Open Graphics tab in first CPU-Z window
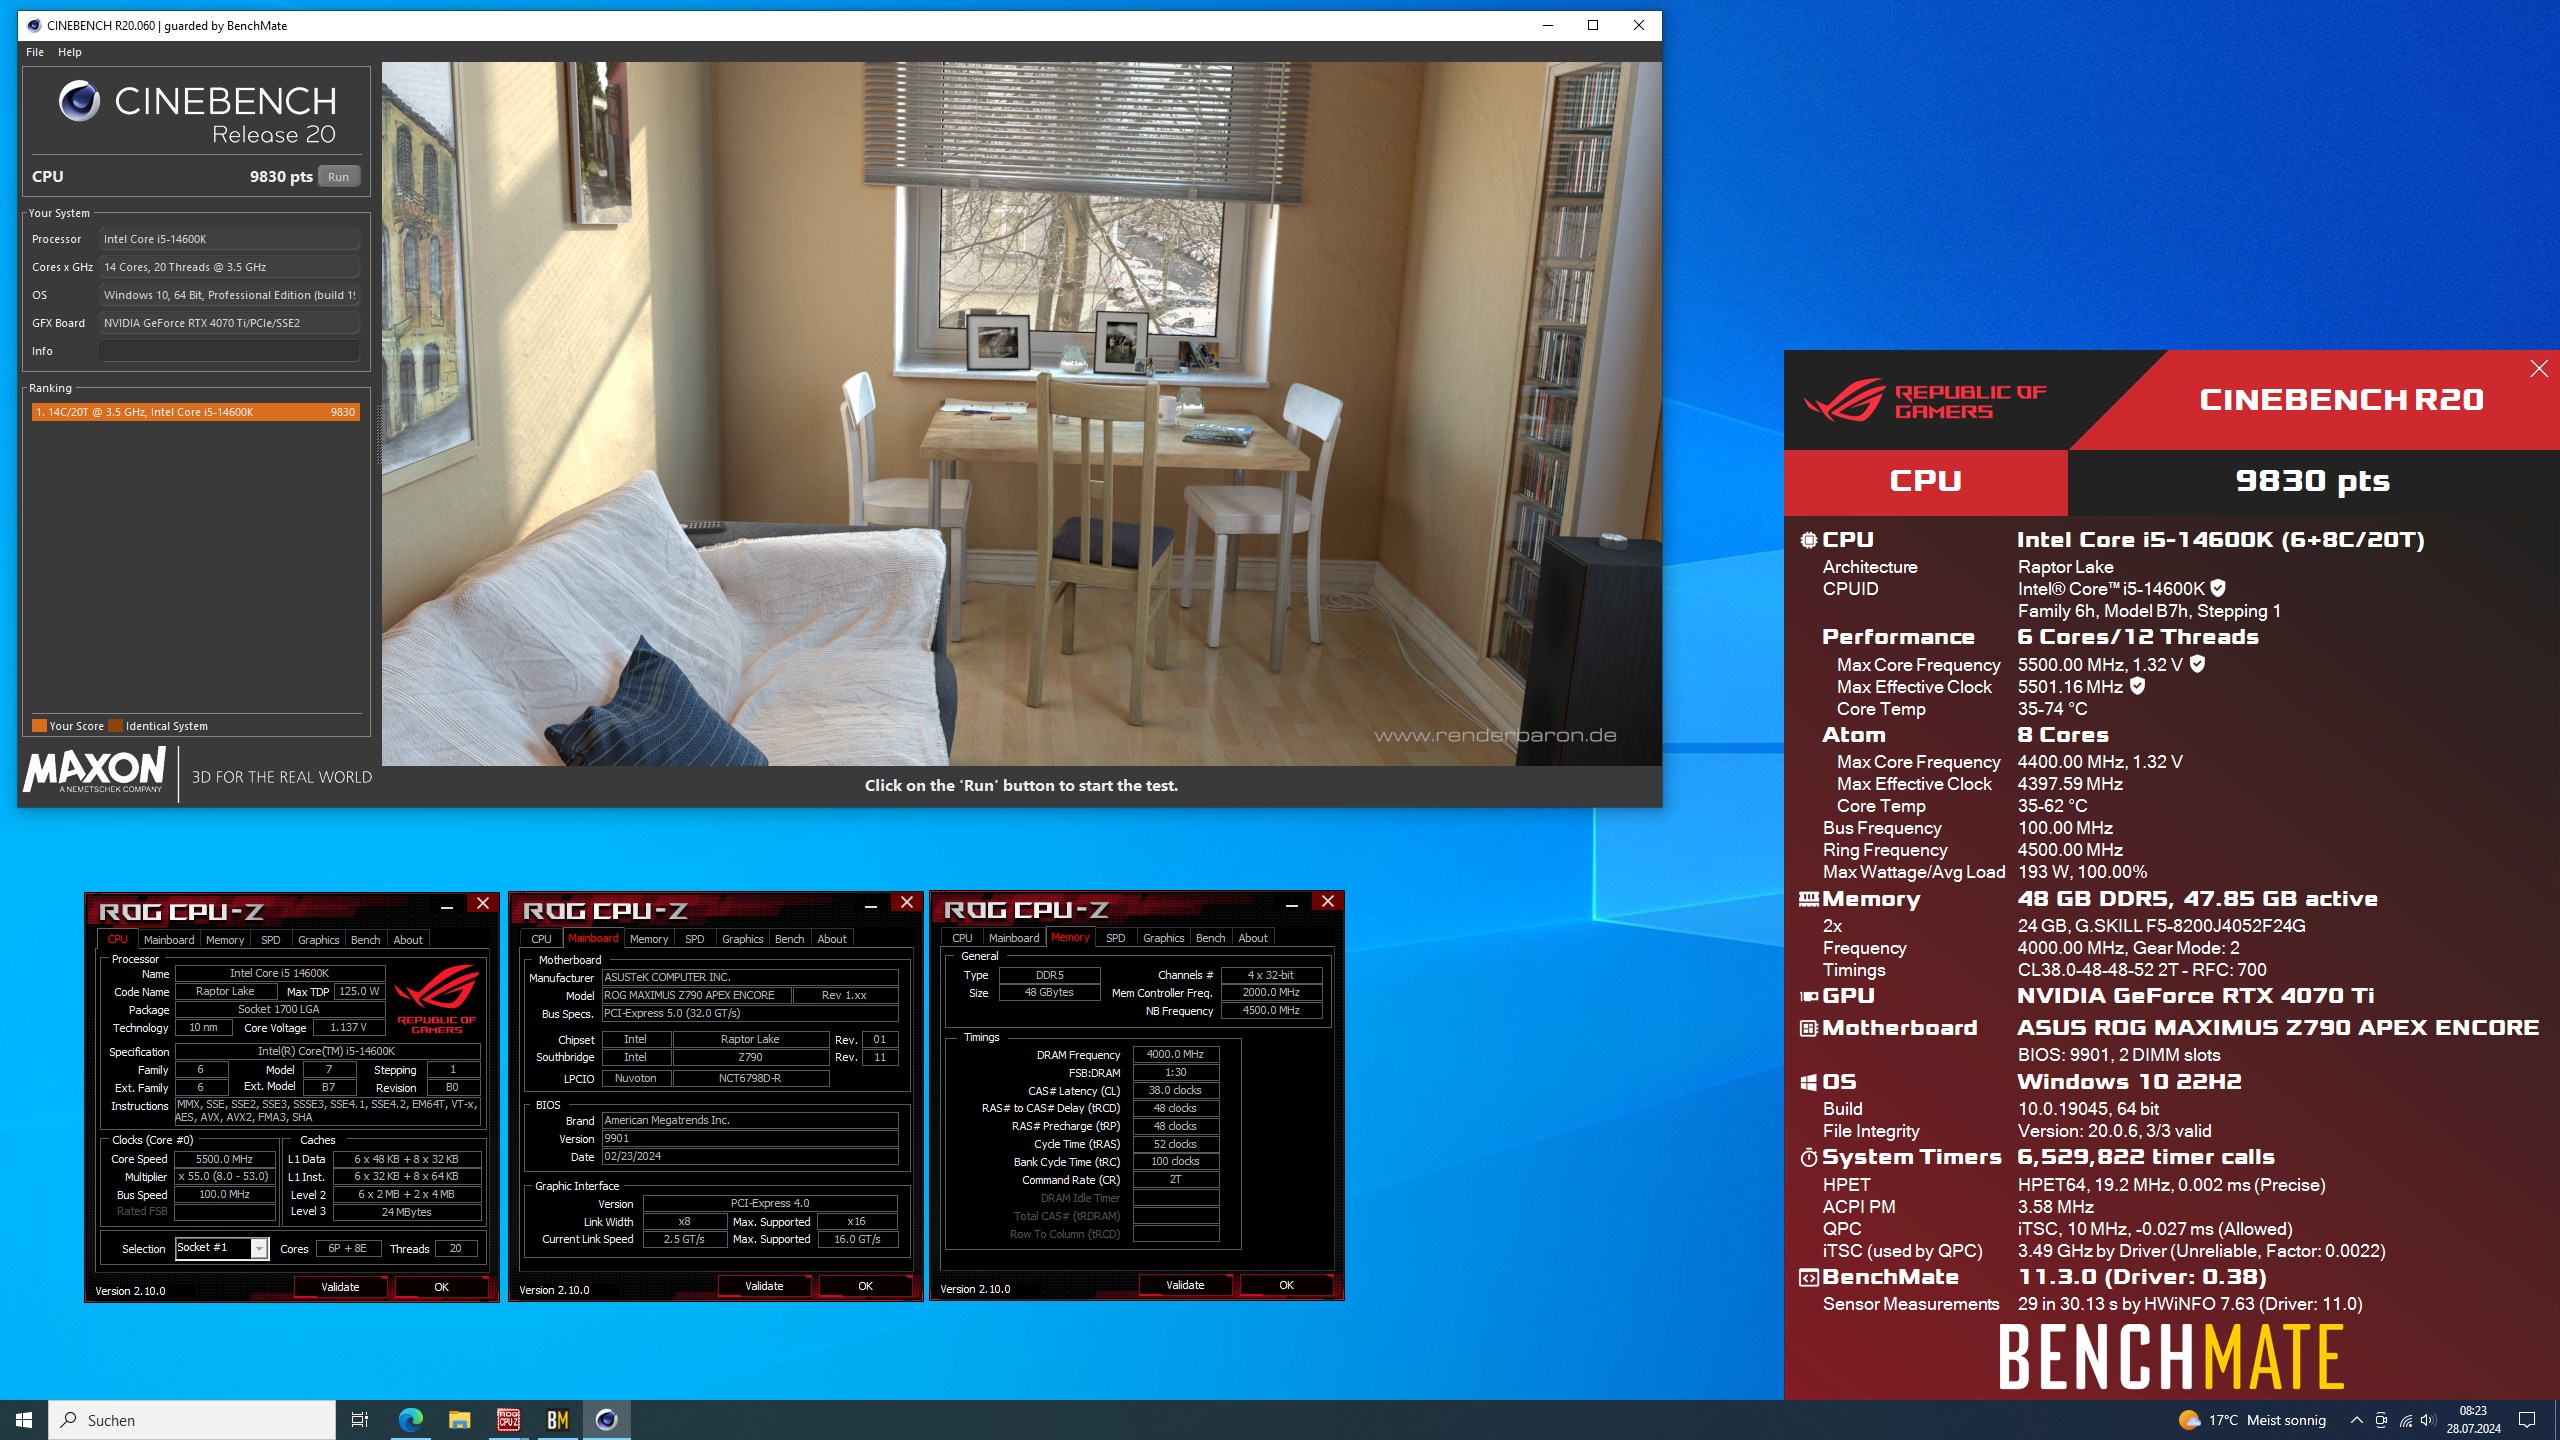The image size is (2560, 1440). click(x=319, y=940)
